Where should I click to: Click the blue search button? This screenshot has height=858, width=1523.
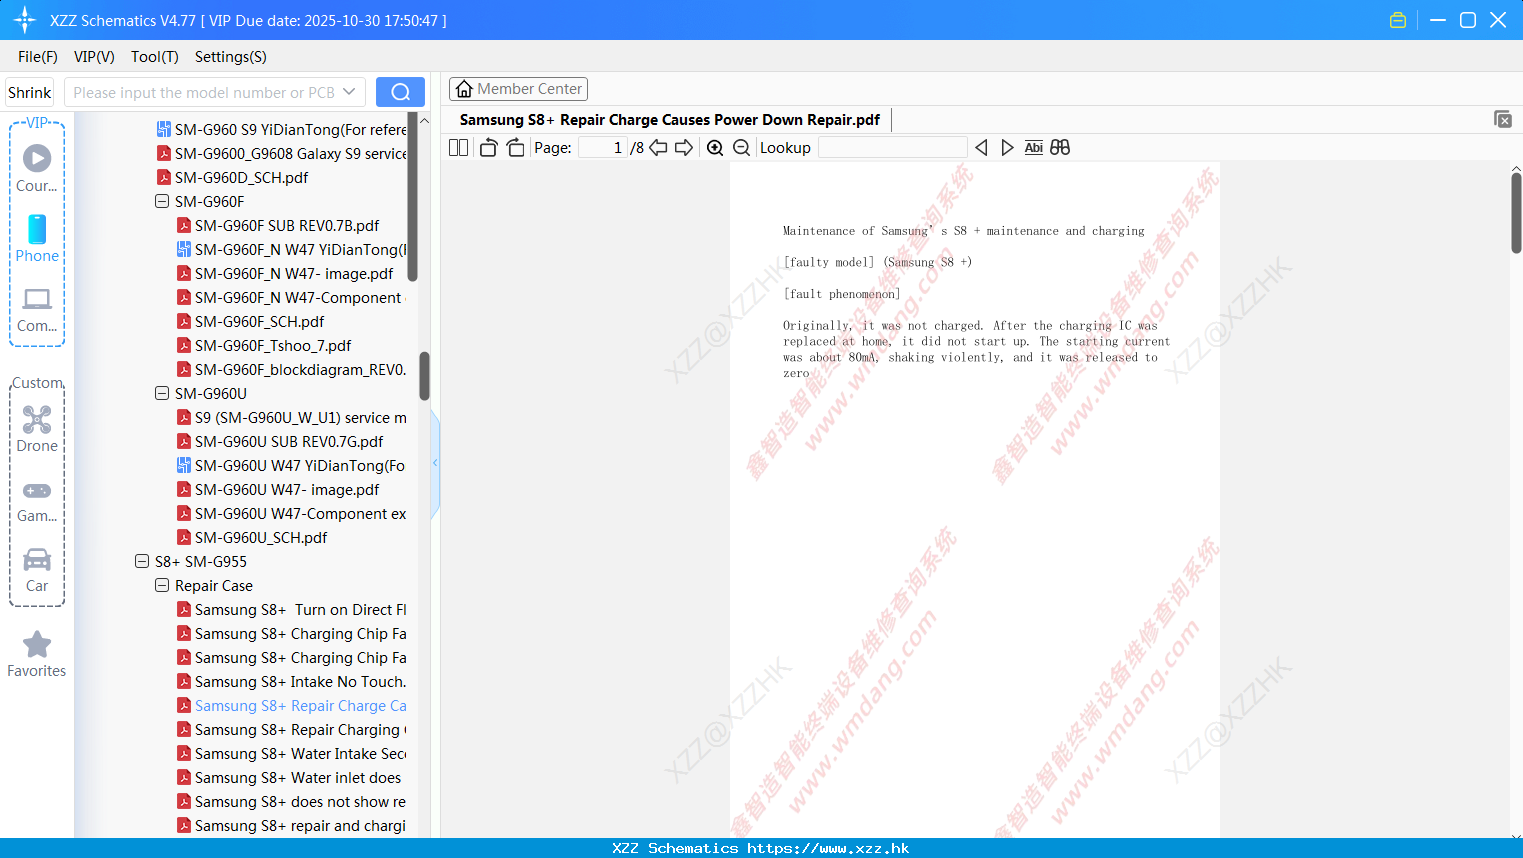click(x=400, y=92)
